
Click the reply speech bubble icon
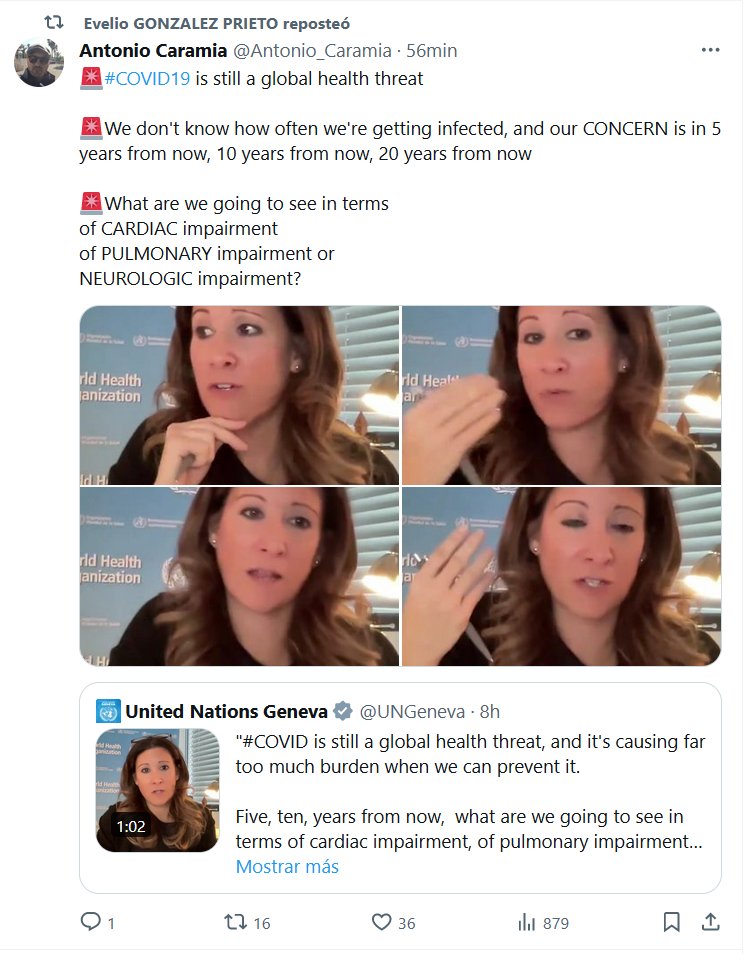[x=91, y=921]
